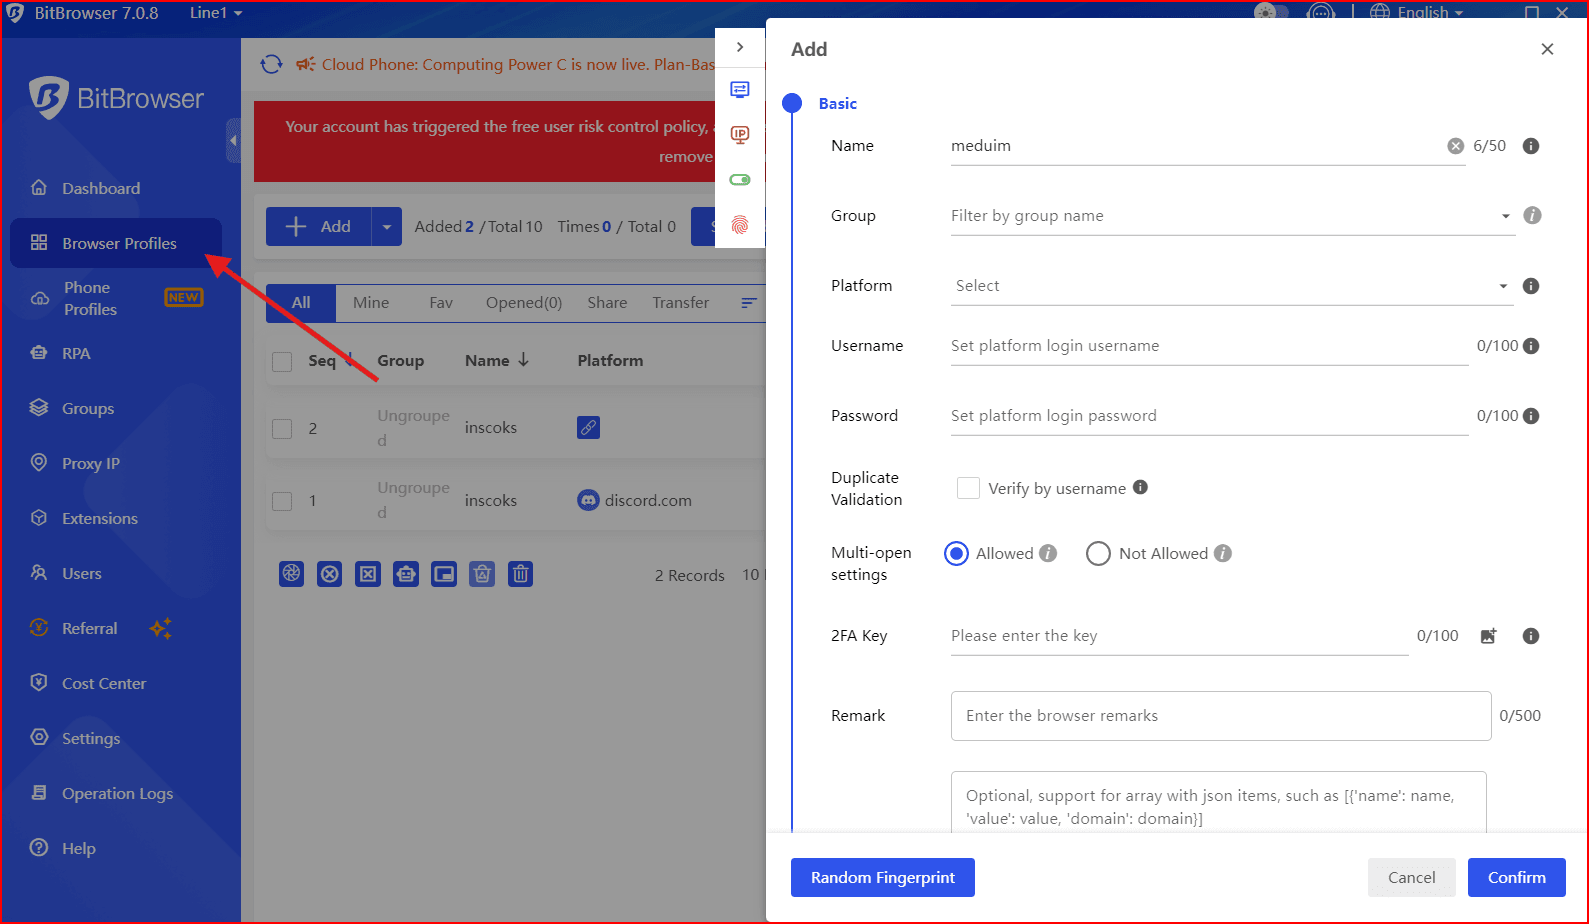Click the info icon next to Group field
The width and height of the screenshot is (1589, 924).
coord(1532,215)
